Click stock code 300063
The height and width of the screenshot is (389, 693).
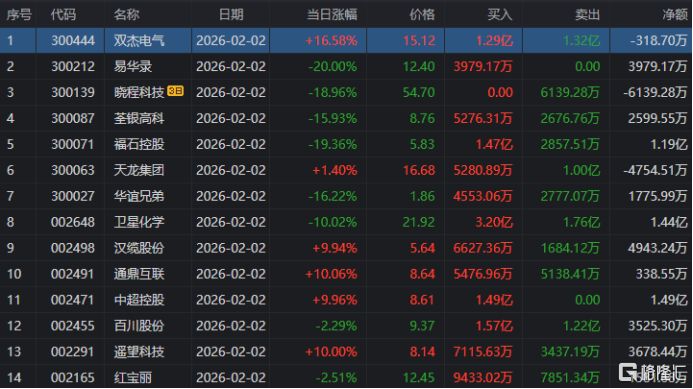(72, 170)
